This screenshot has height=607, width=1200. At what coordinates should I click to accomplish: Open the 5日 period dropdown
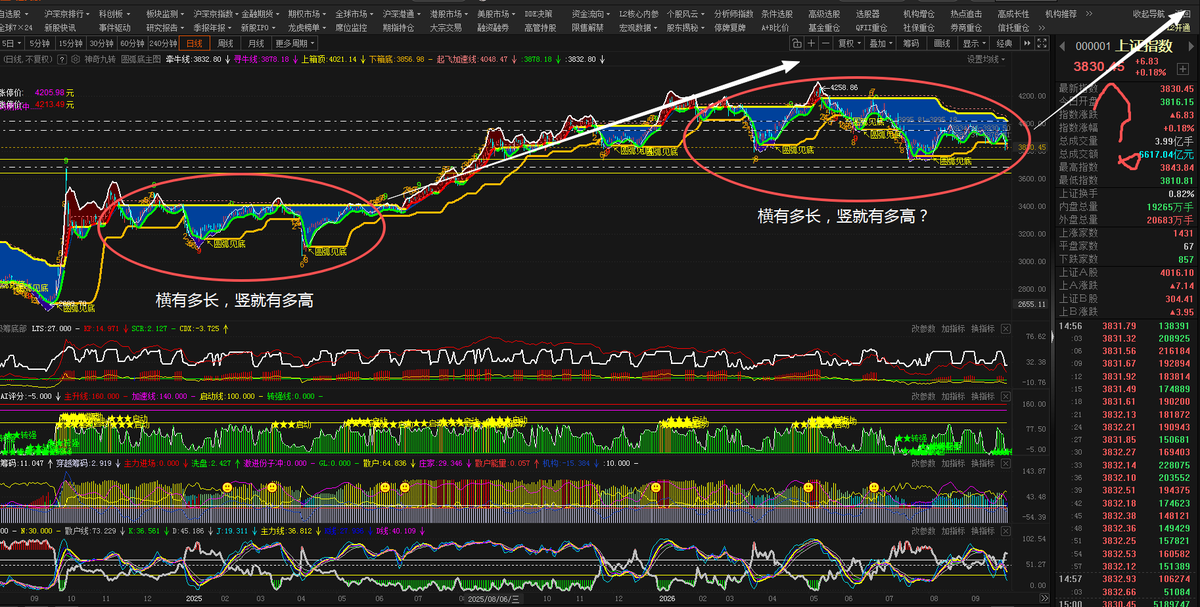tap(11, 43)
